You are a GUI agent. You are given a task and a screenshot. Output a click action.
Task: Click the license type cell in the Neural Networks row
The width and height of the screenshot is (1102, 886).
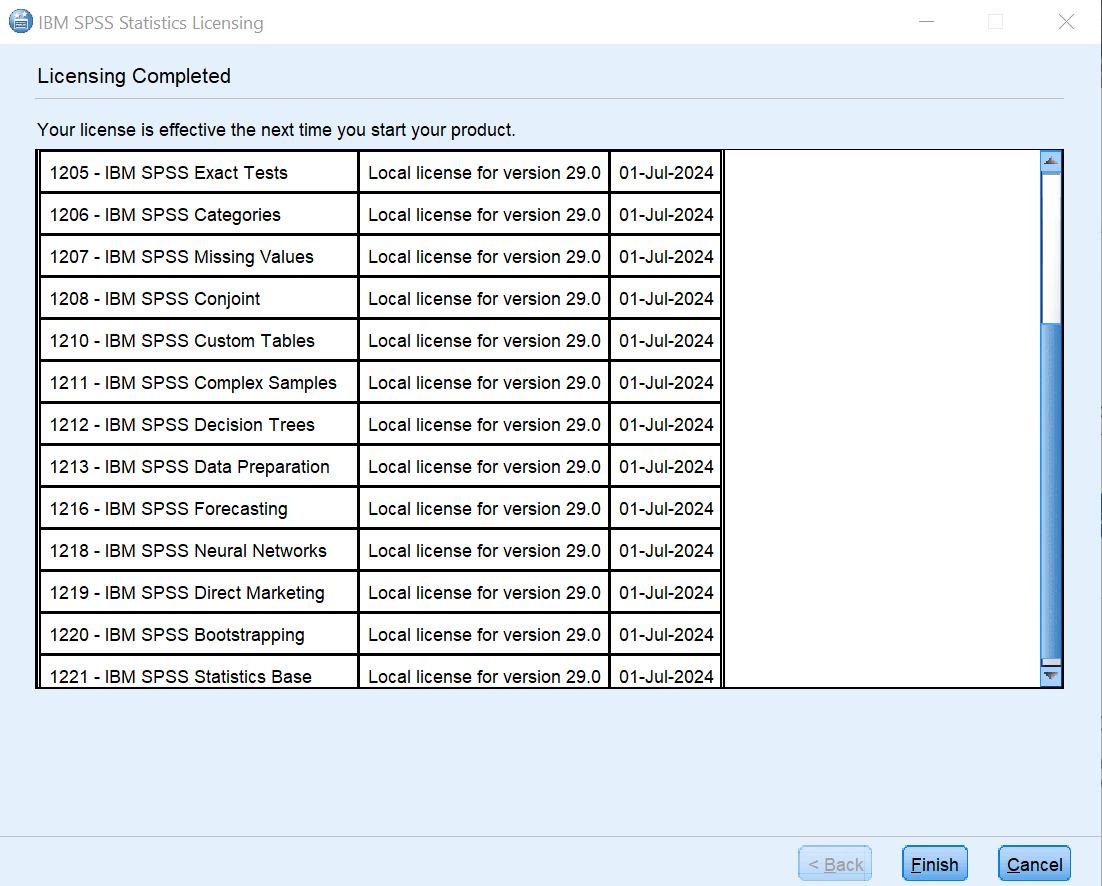click(x=484, y=551)
